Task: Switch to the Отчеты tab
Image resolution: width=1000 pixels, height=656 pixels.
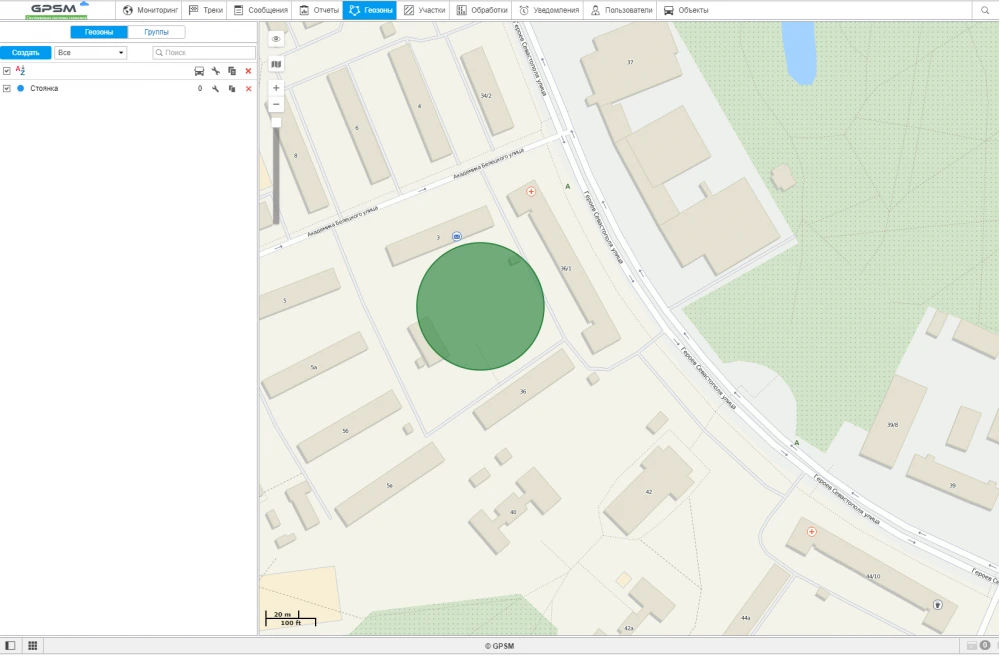Action: pyautogui.click(x=317, y=10)
